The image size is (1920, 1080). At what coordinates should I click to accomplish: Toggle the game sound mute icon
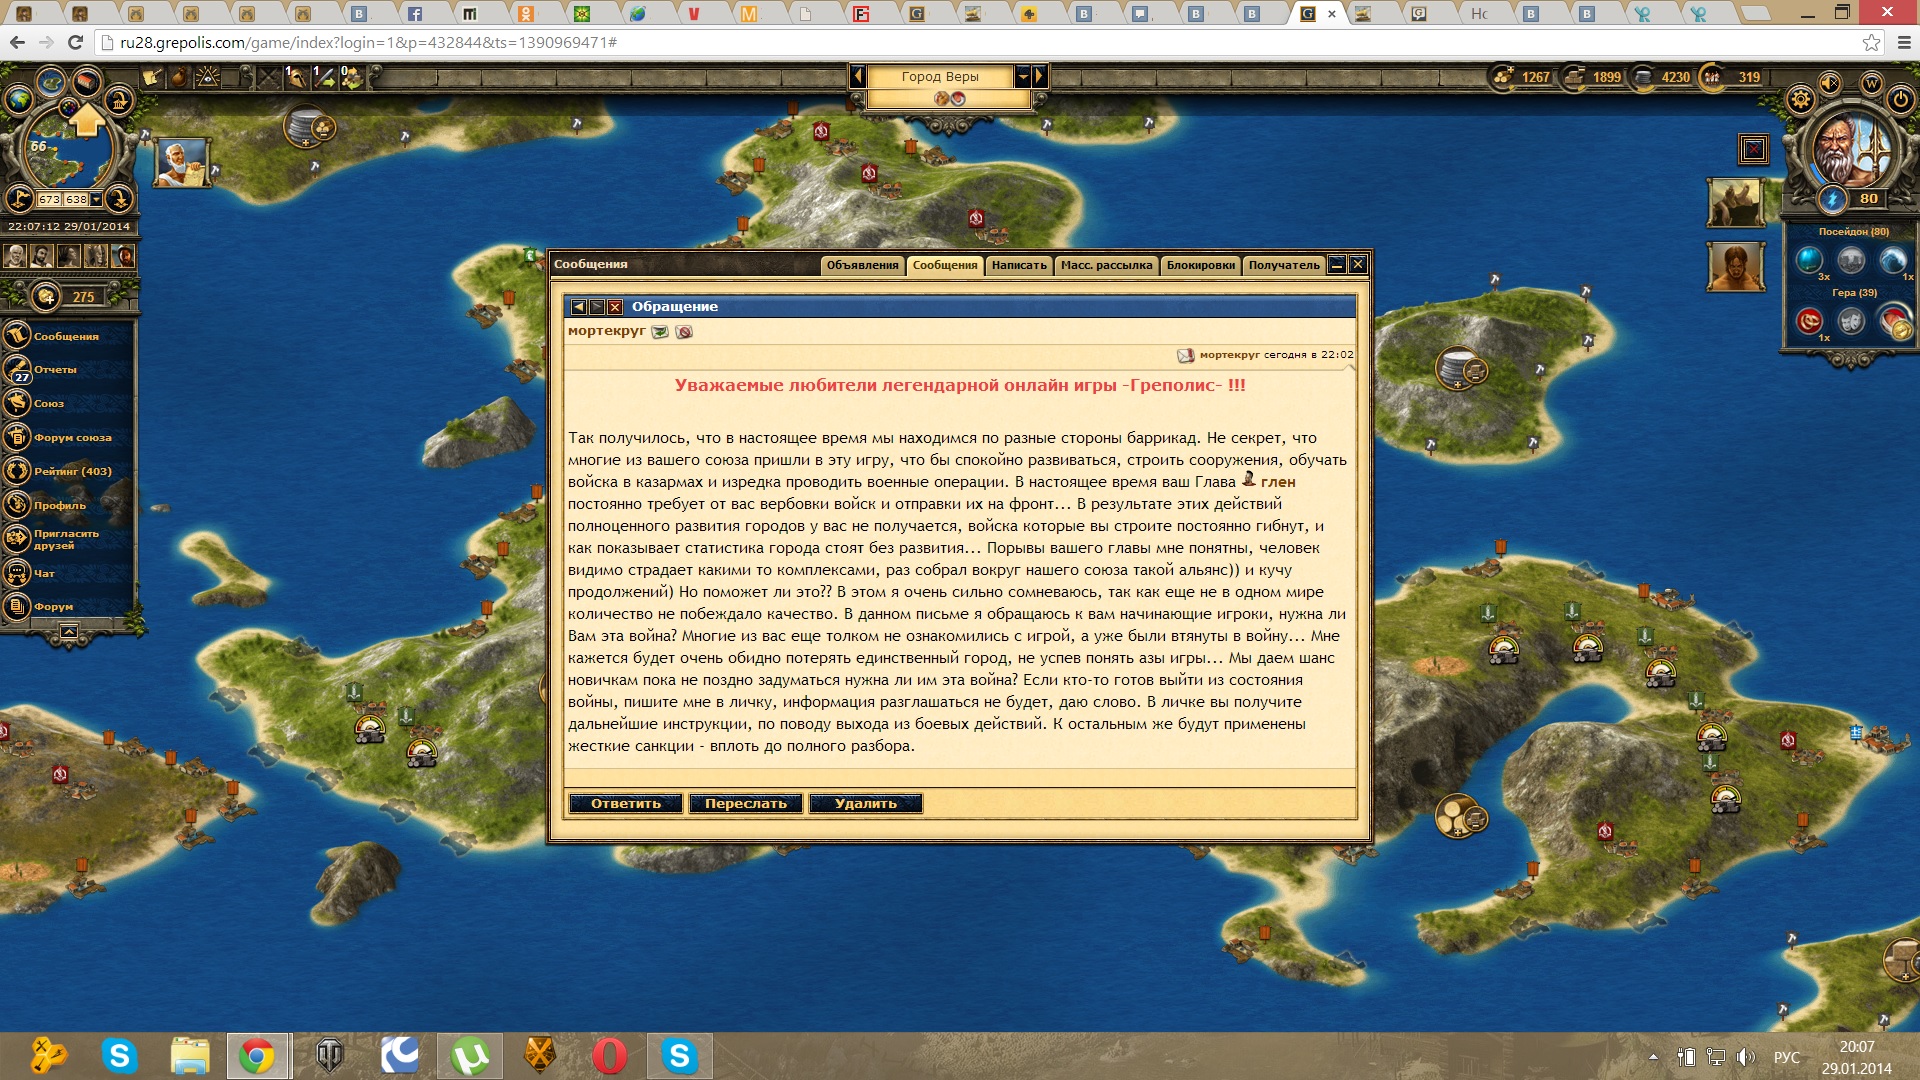point(1831,83)
